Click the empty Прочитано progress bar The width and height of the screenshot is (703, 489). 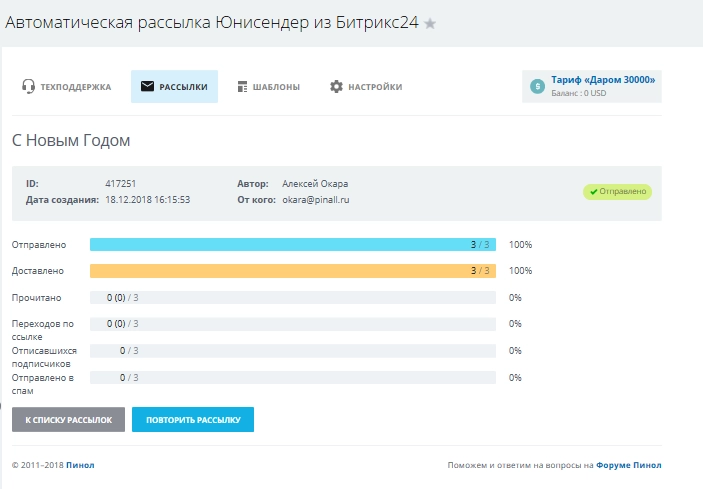coord(300,297)
